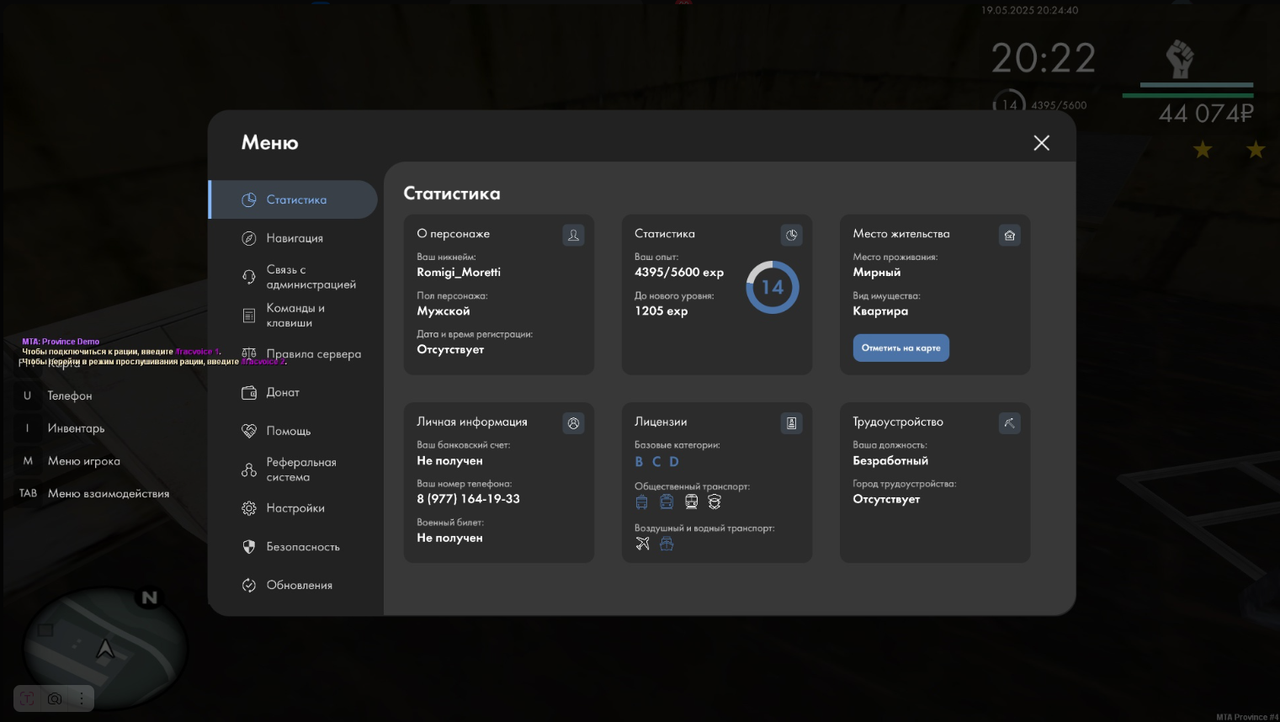The image size is (1280, 722).
Task: Click the airplane license icon
Action: [x=642, y=543]
